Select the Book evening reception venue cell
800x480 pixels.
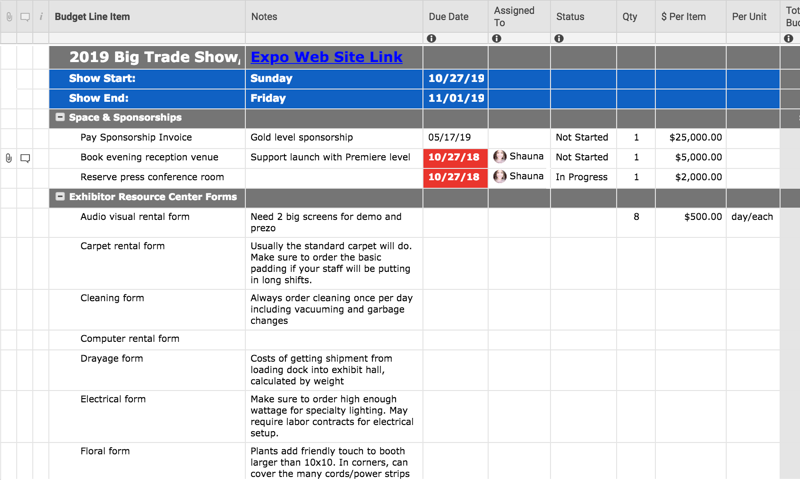tap(147, 158)
